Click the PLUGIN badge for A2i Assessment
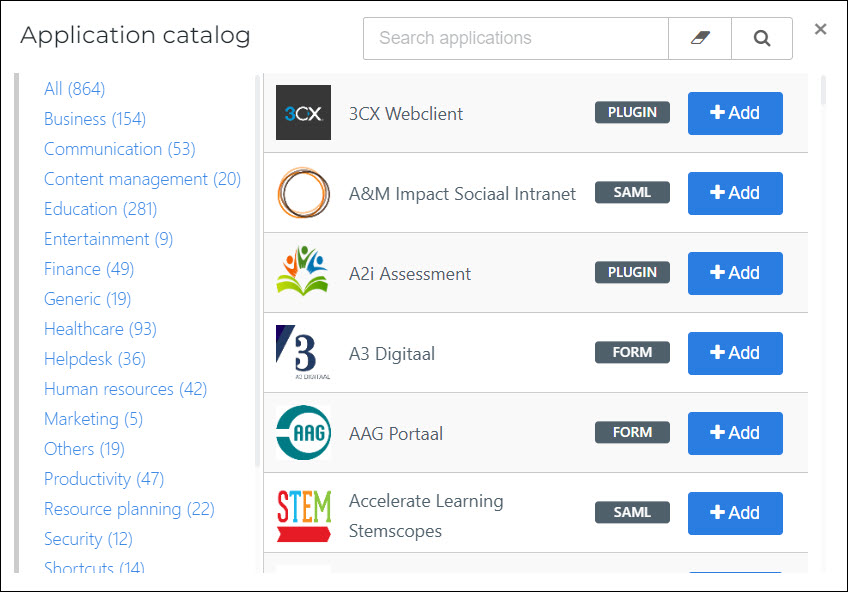The image size is (848, 592). [x=632, y=272]
